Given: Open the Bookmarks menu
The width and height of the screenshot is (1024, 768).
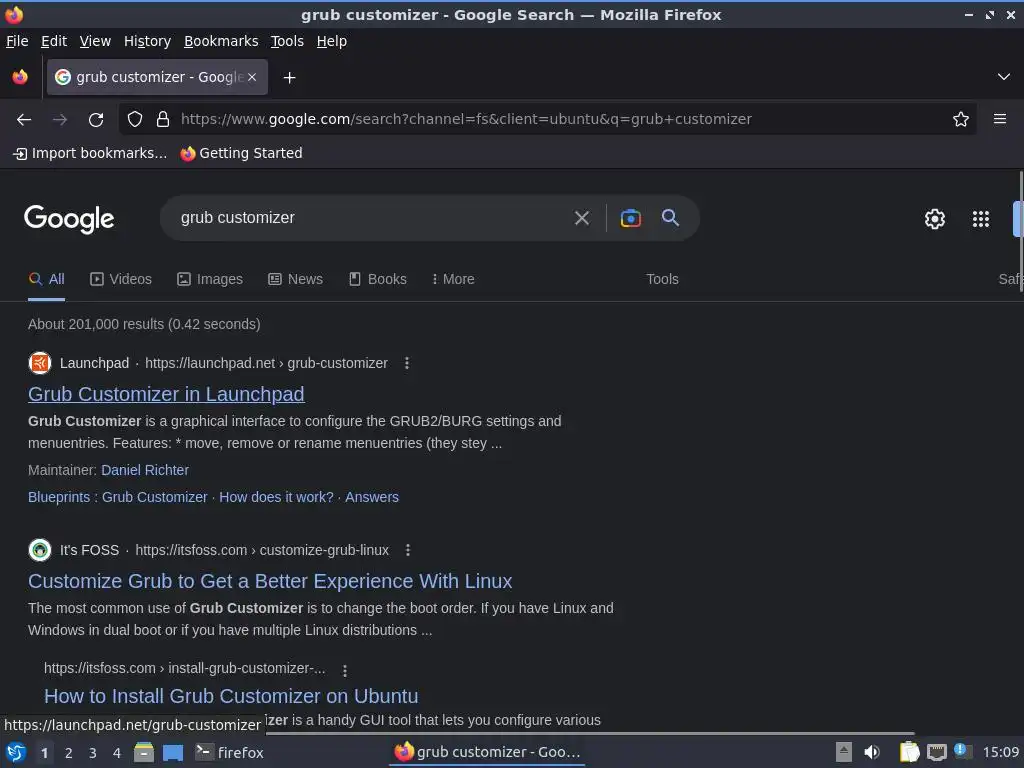Looking at the screenshot, I should pyautogui.click(x=221, y=41).
